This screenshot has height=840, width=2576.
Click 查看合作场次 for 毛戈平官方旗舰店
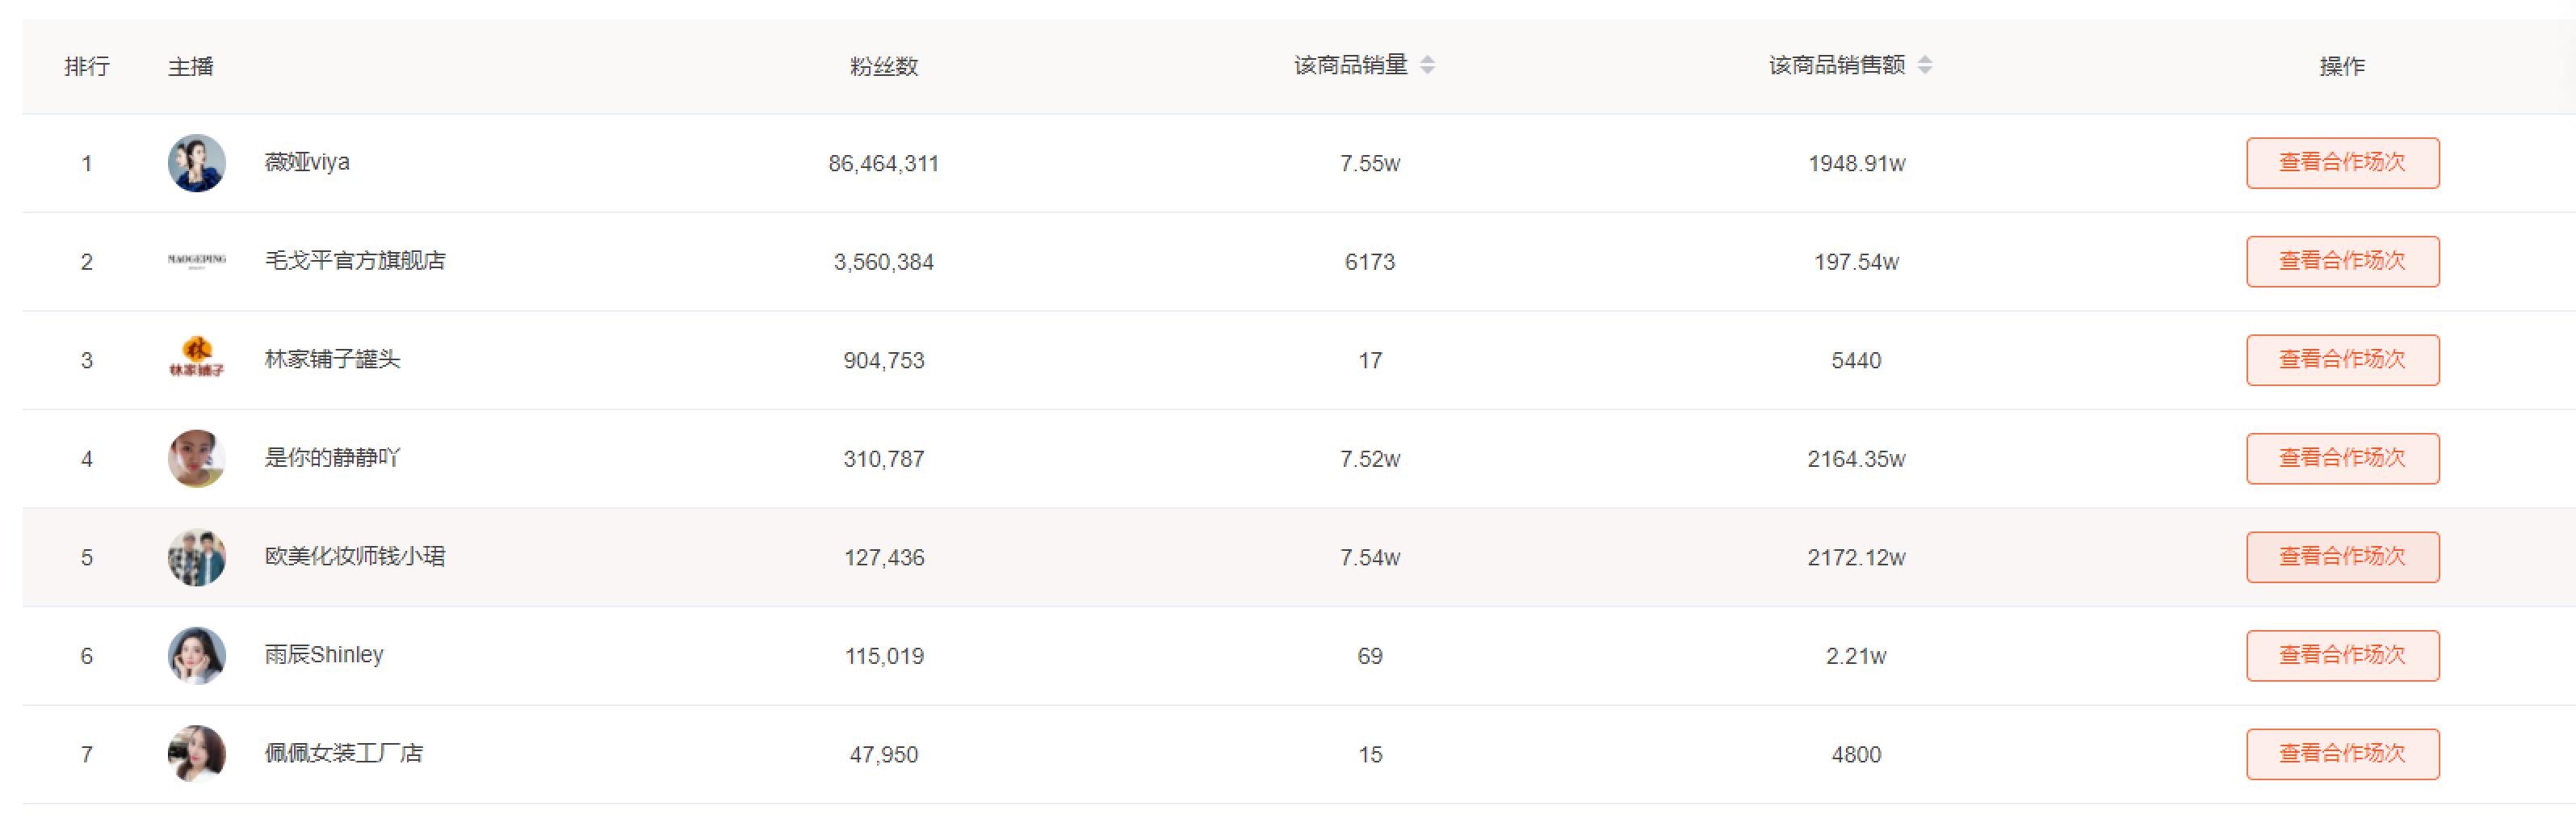click(2341, 261)
